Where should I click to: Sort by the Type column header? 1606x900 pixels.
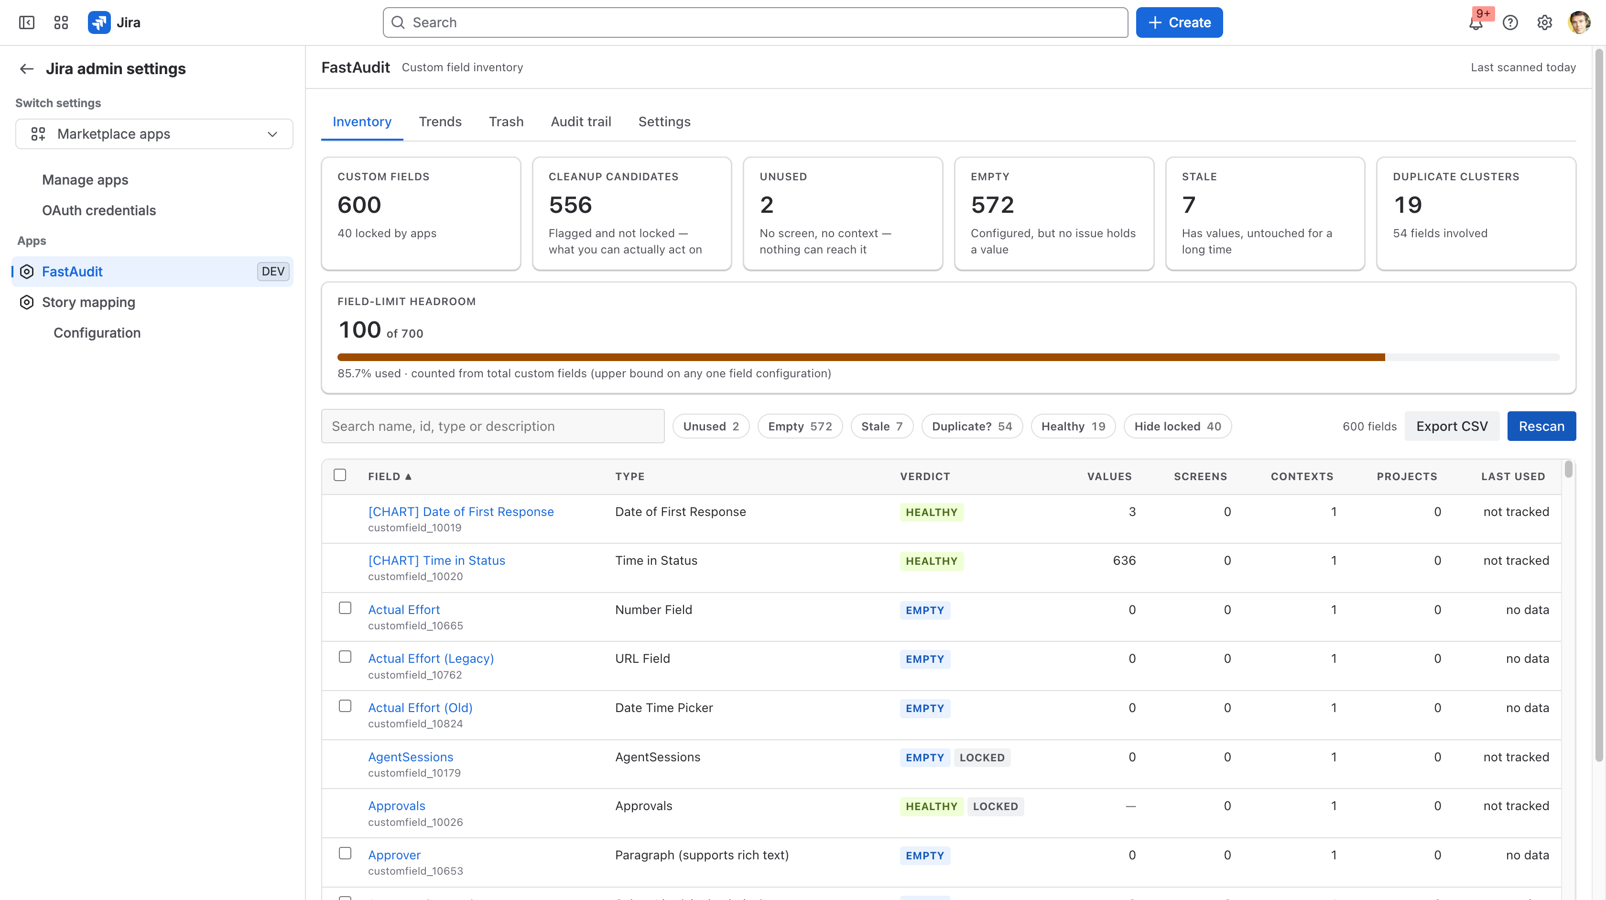[x=630, y=477]
